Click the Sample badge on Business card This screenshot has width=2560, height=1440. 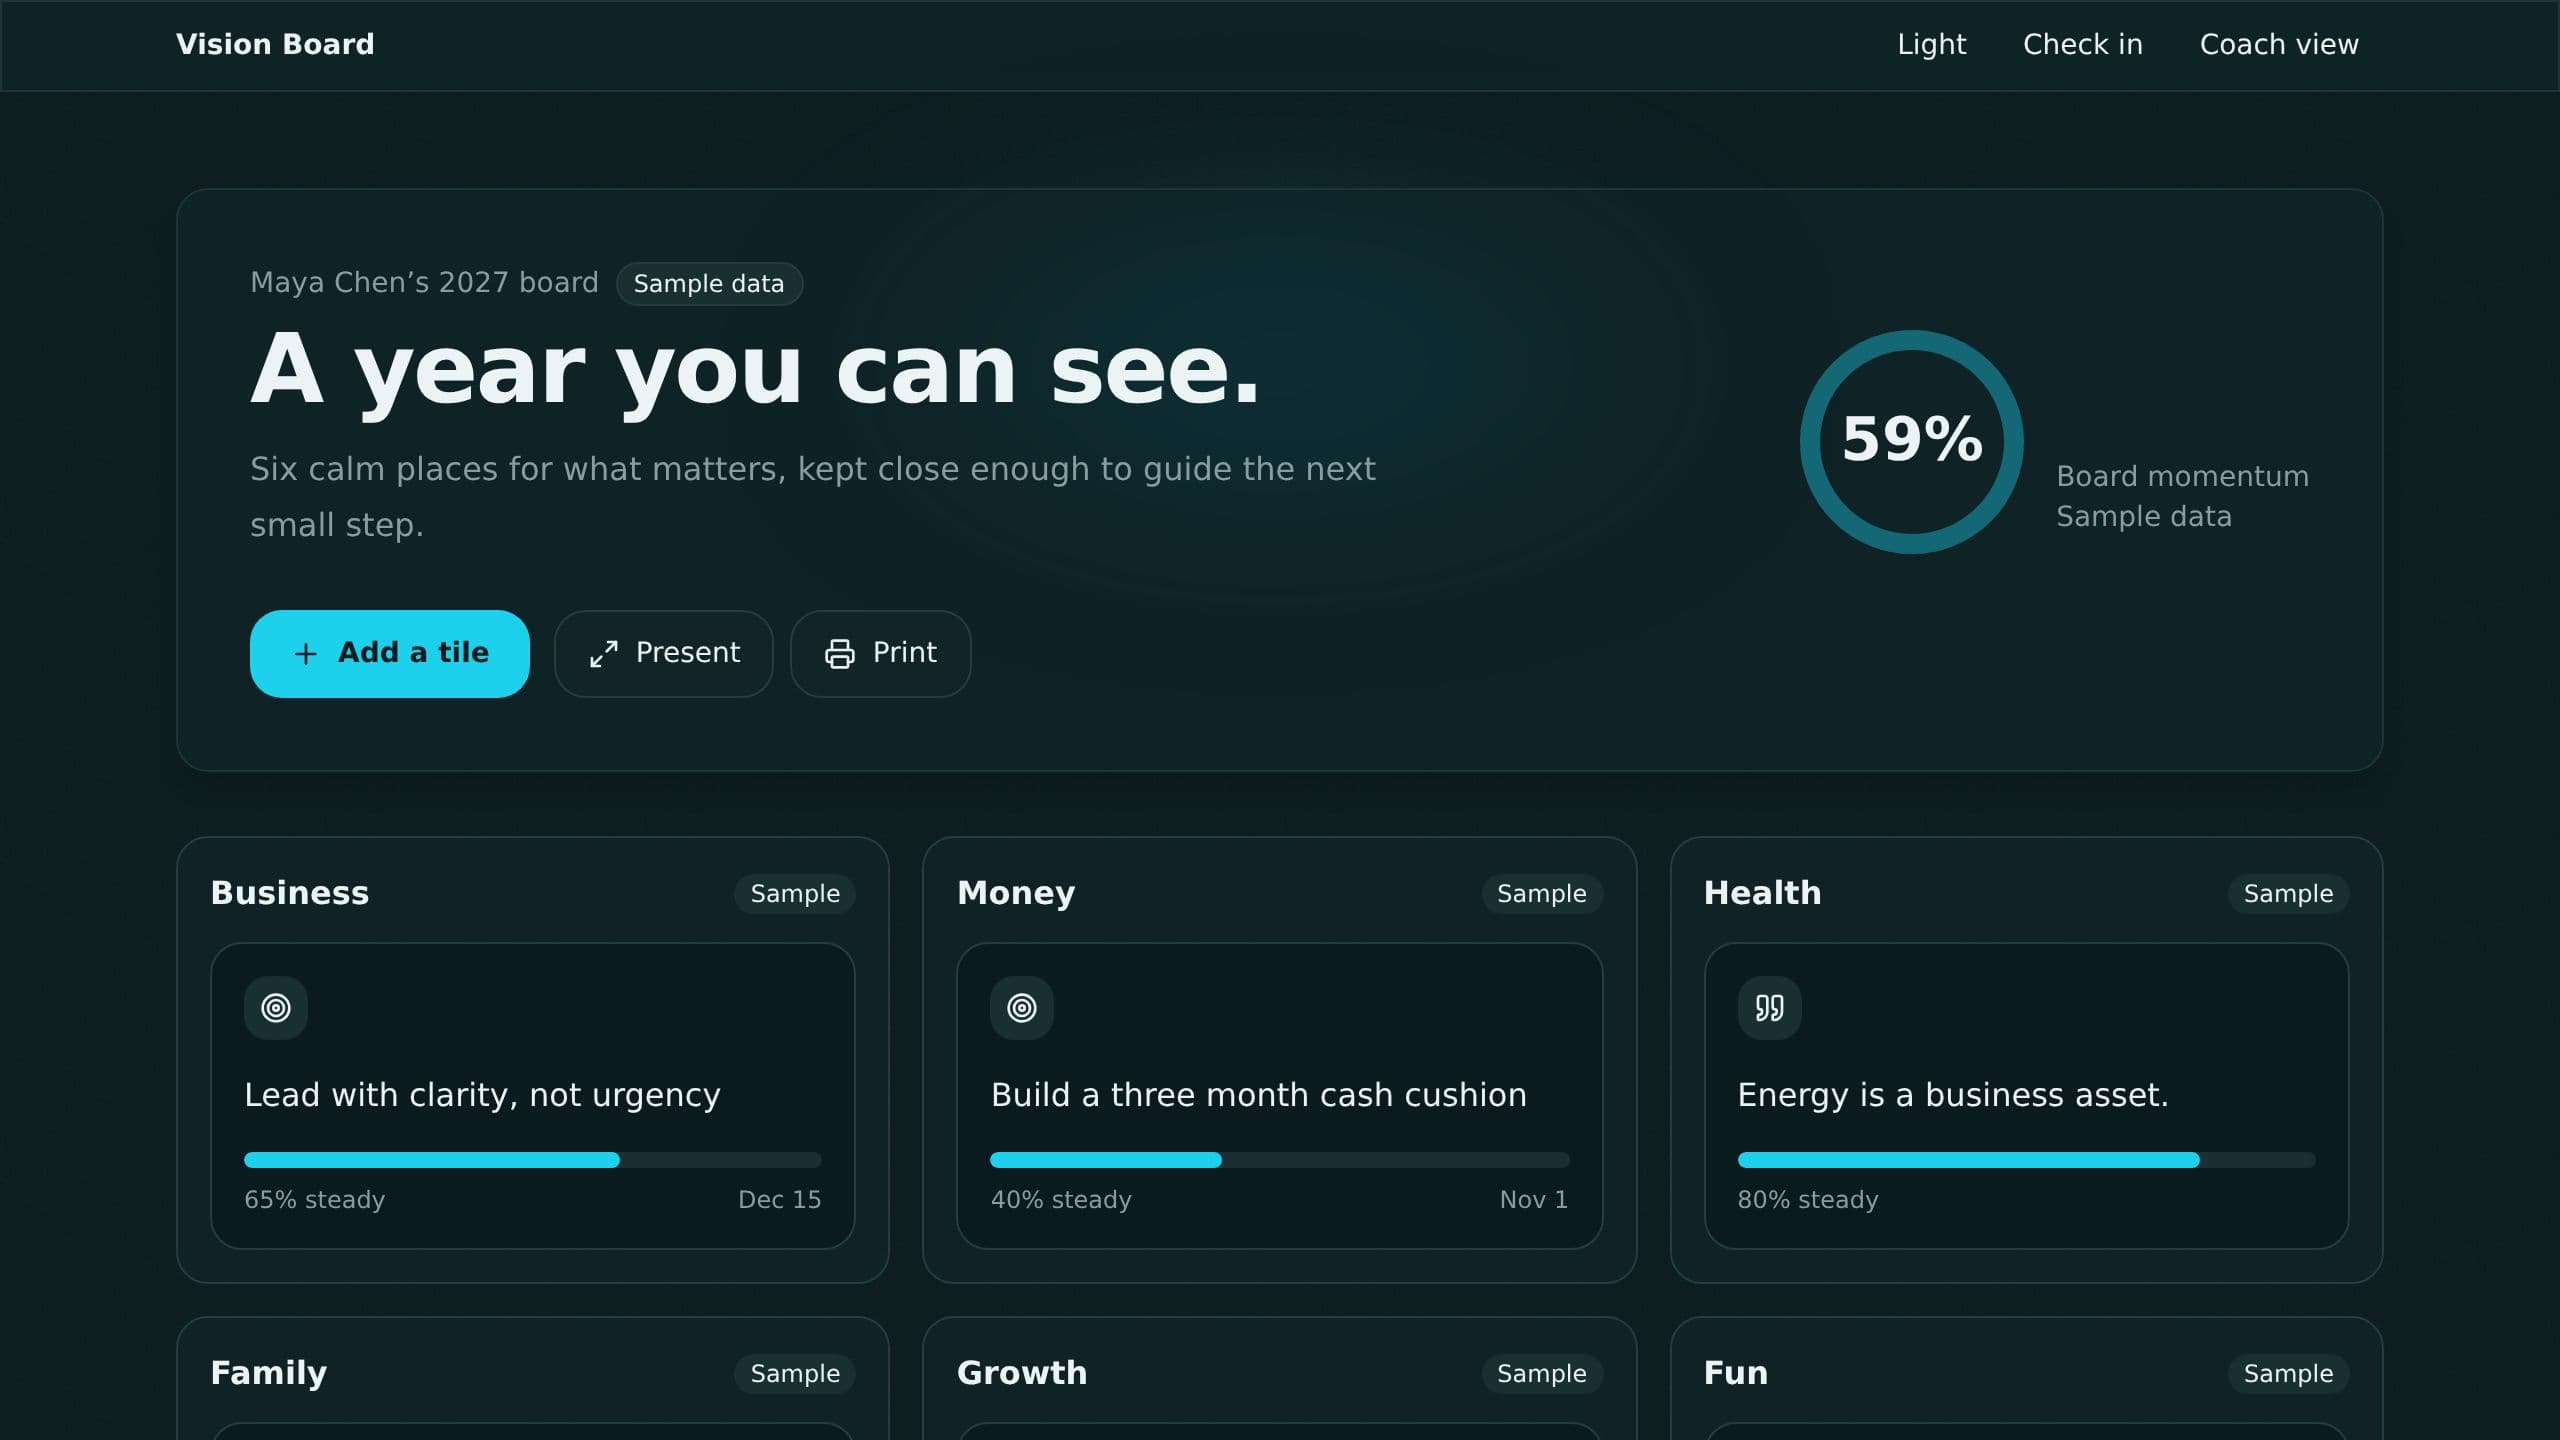795,894
